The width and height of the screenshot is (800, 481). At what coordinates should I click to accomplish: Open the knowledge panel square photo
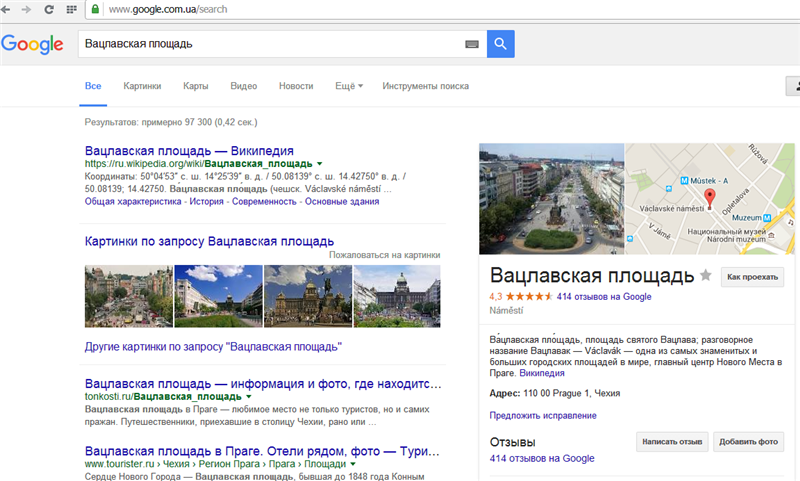point(552,199)
